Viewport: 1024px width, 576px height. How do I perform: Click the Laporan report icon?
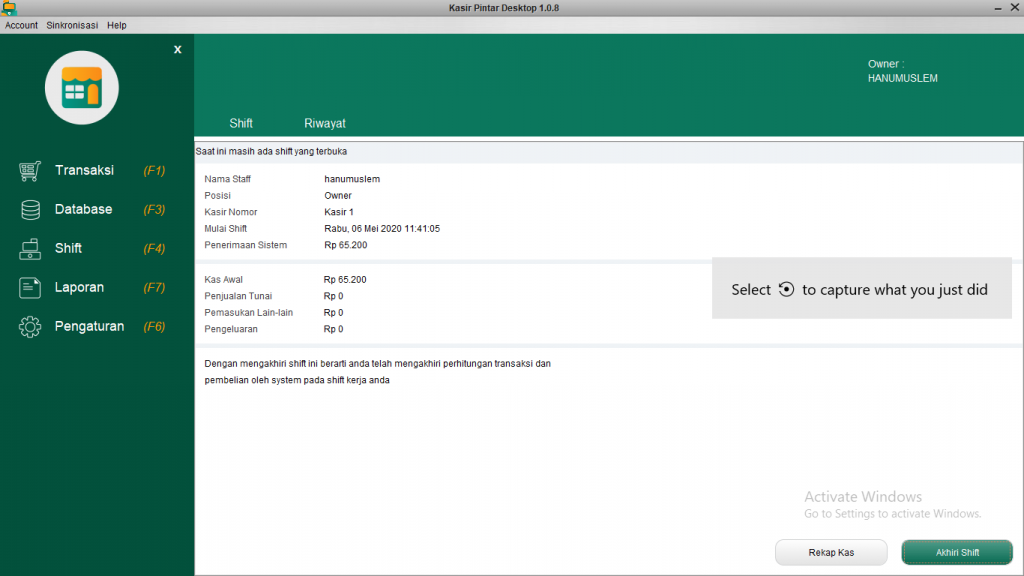coord(29,287)
